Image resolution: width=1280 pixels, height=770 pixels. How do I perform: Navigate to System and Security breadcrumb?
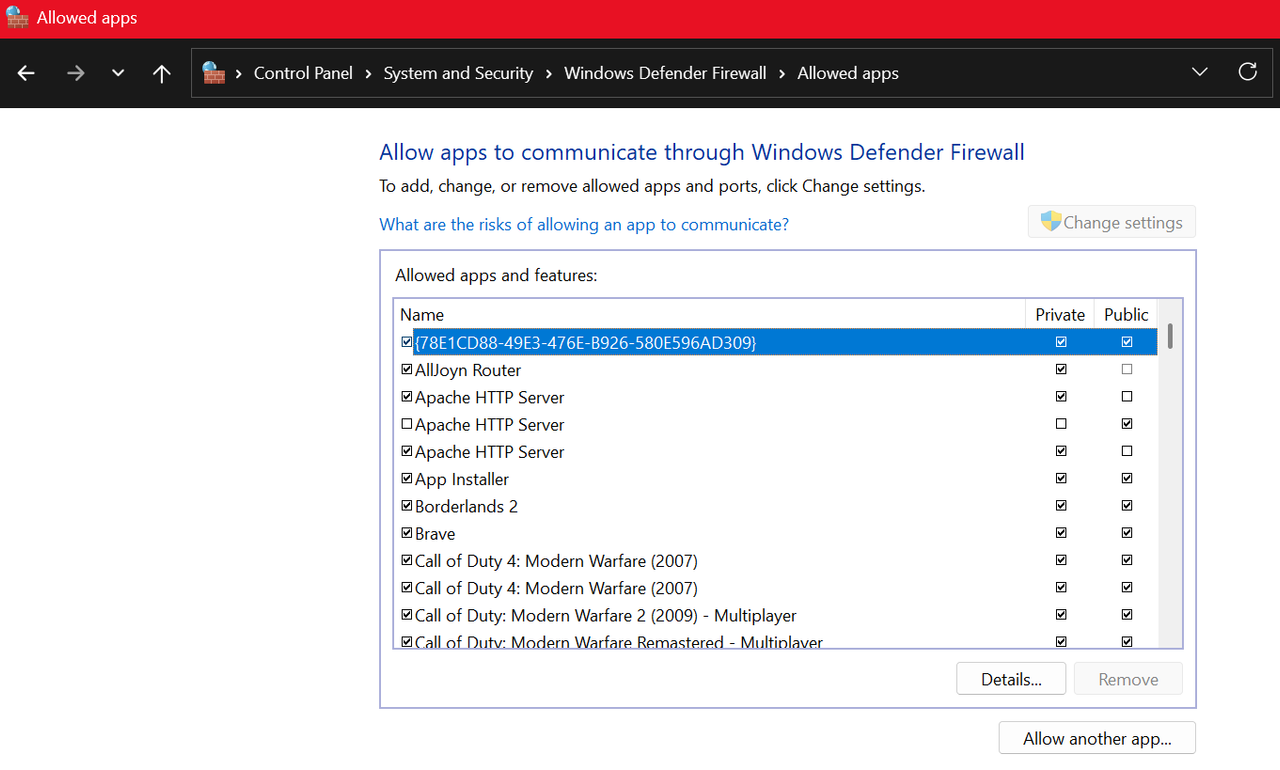458,73
